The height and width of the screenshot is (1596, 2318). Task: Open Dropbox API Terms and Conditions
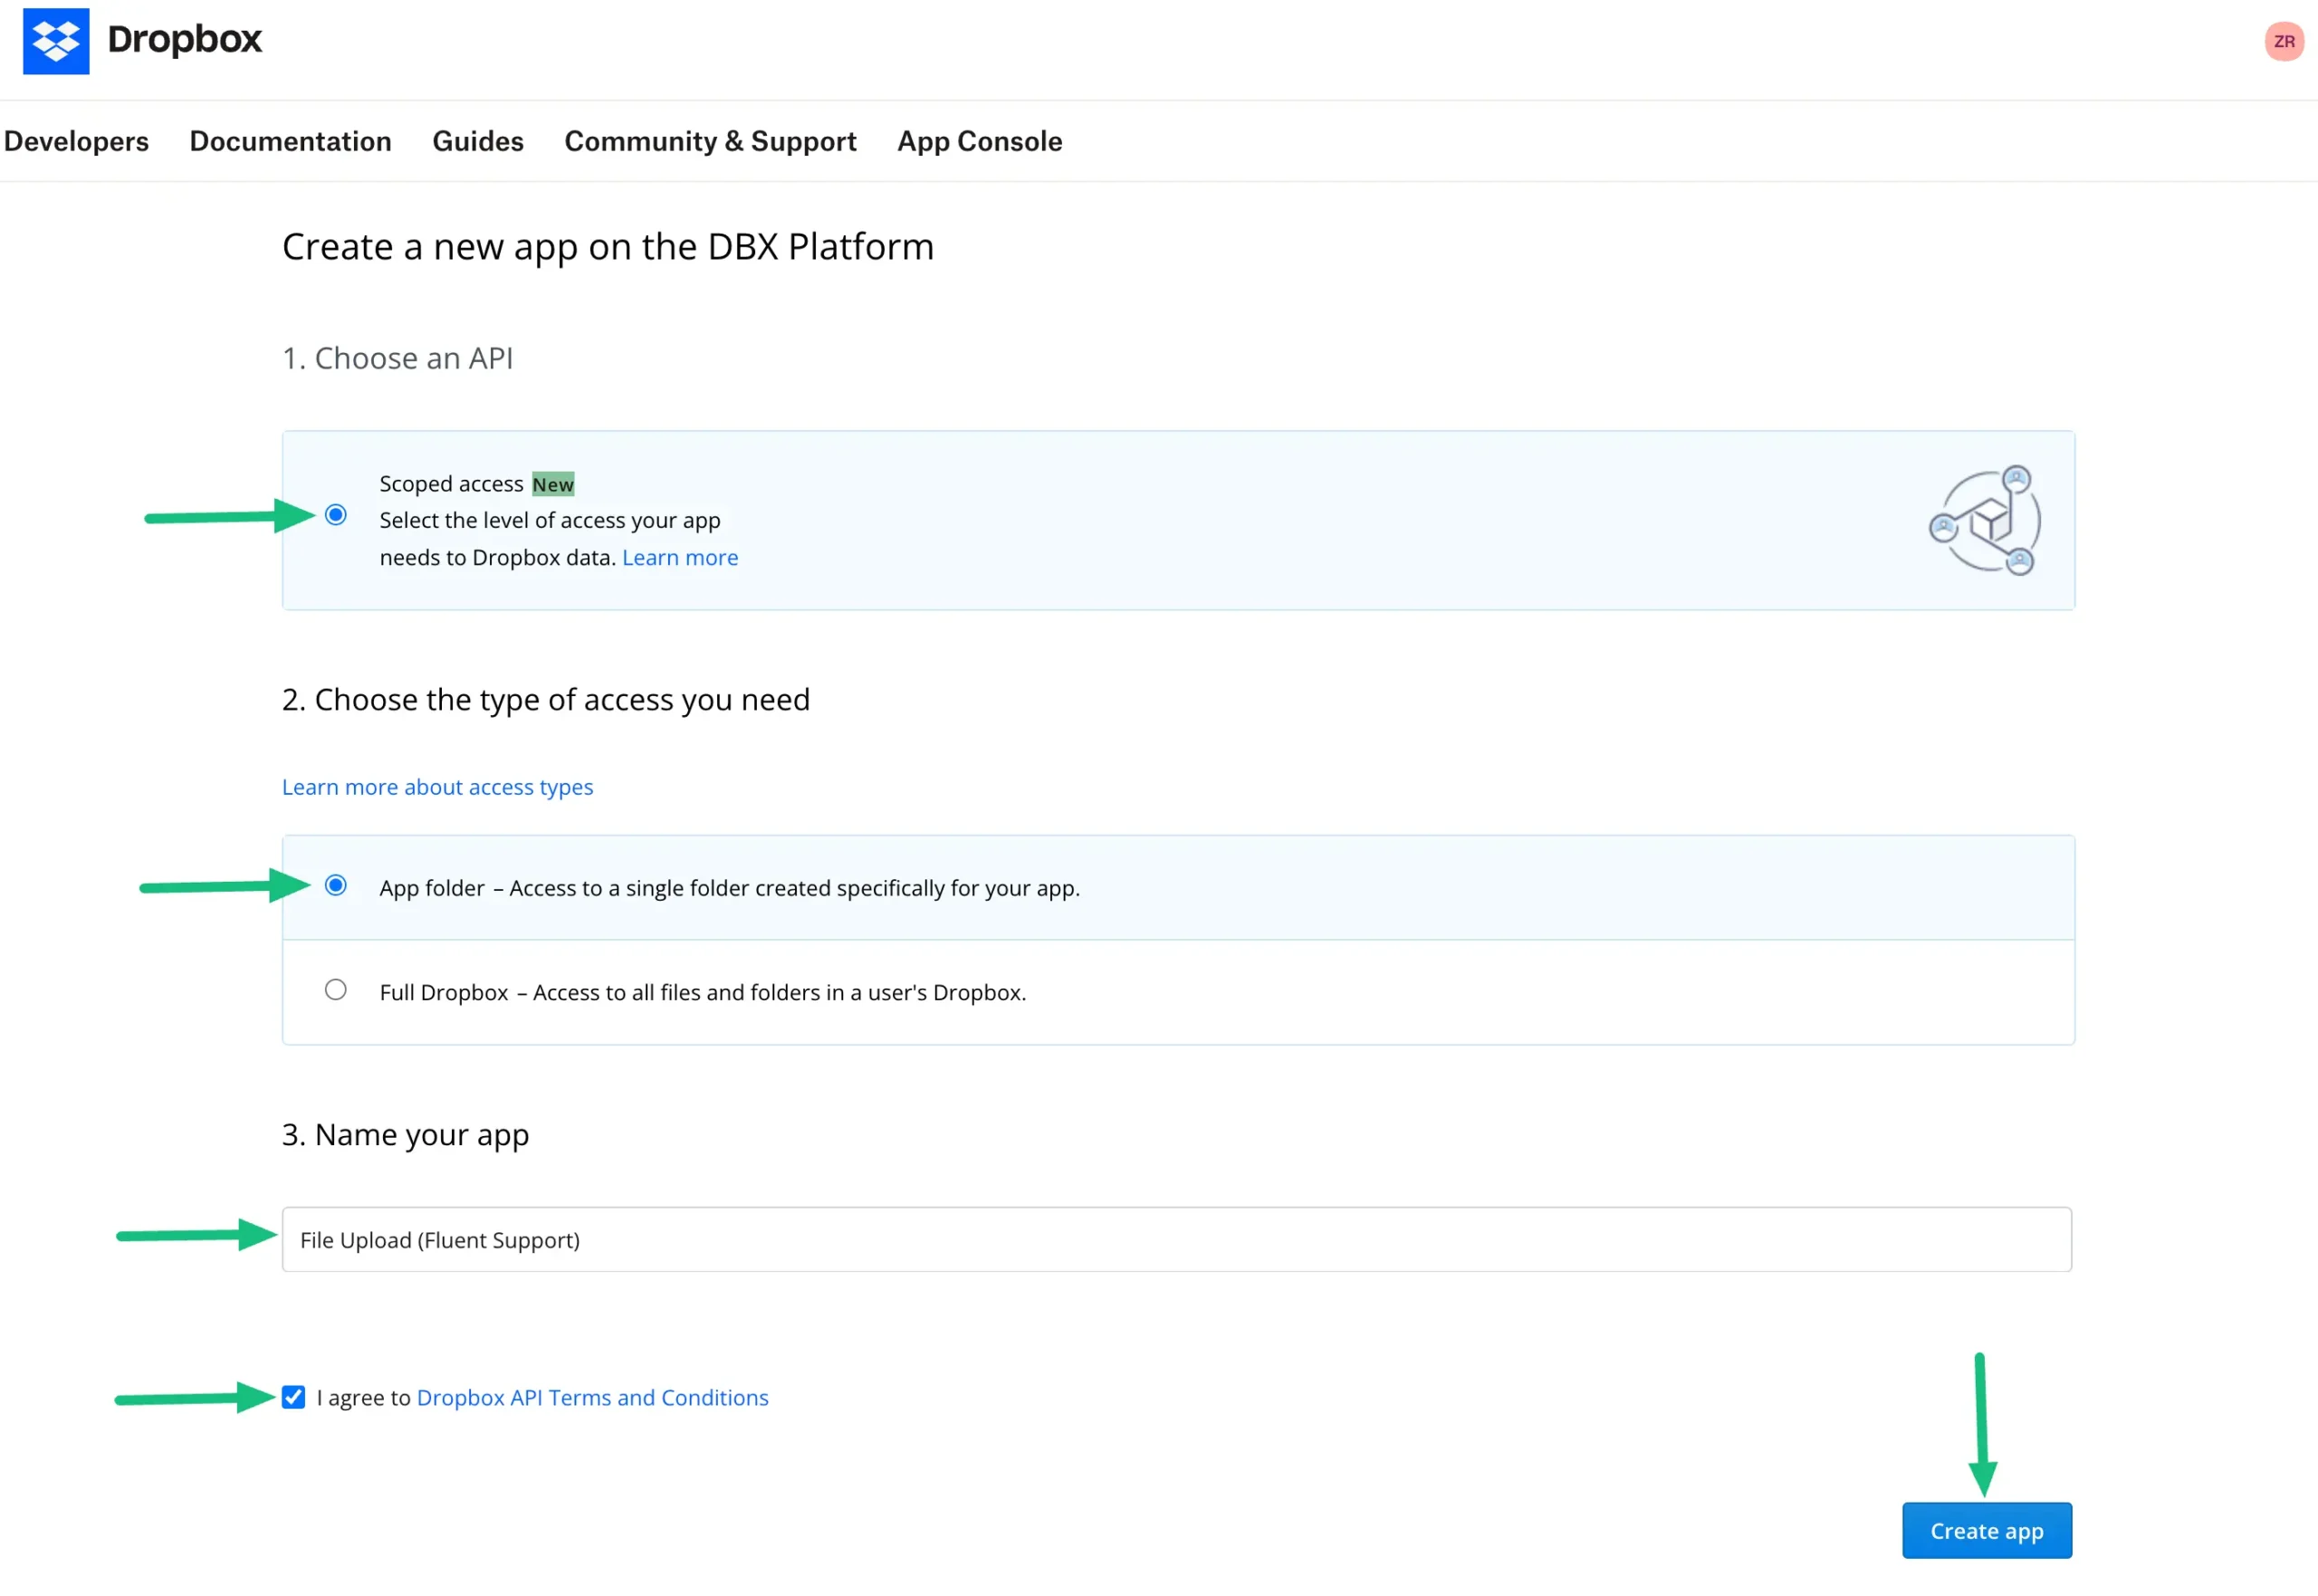tap(592, 1397)
